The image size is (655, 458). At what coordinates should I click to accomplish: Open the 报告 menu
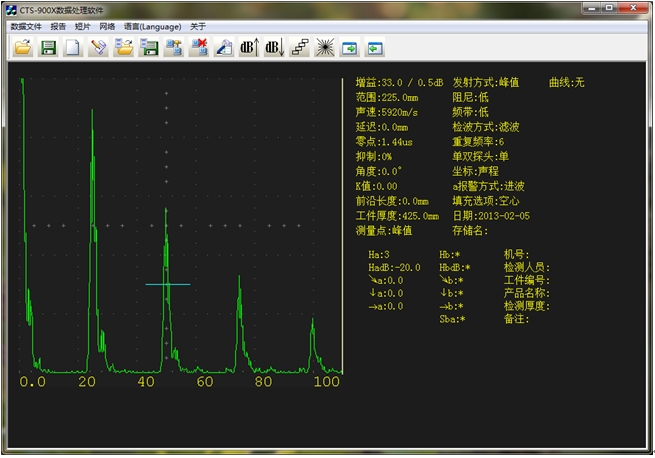(x=58, y=27)
